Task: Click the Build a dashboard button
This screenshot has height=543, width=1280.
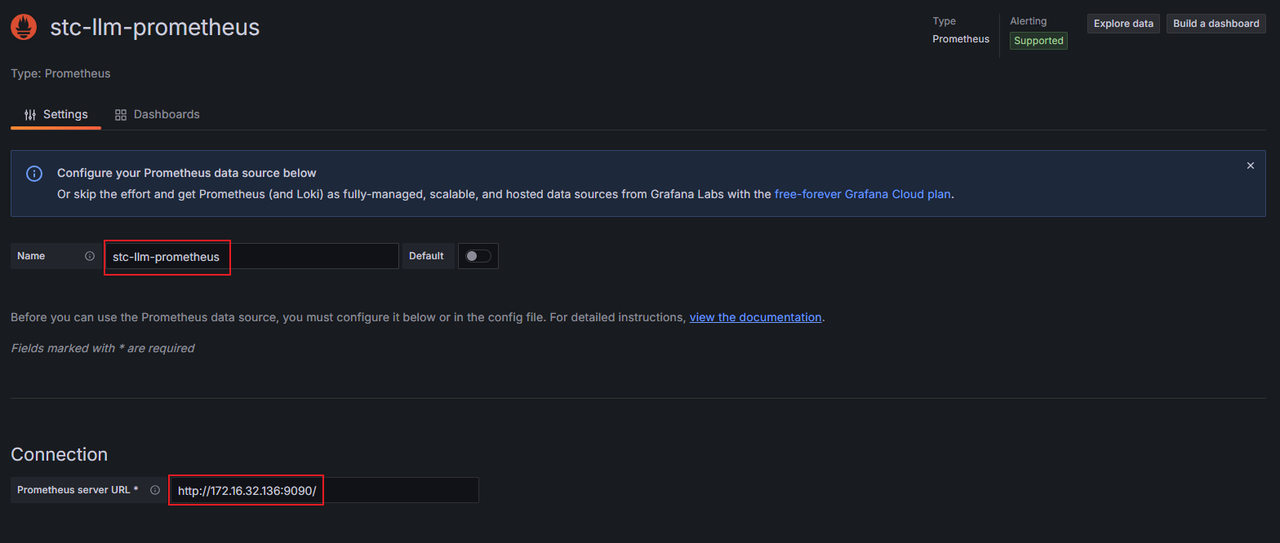Action: 1216,23
